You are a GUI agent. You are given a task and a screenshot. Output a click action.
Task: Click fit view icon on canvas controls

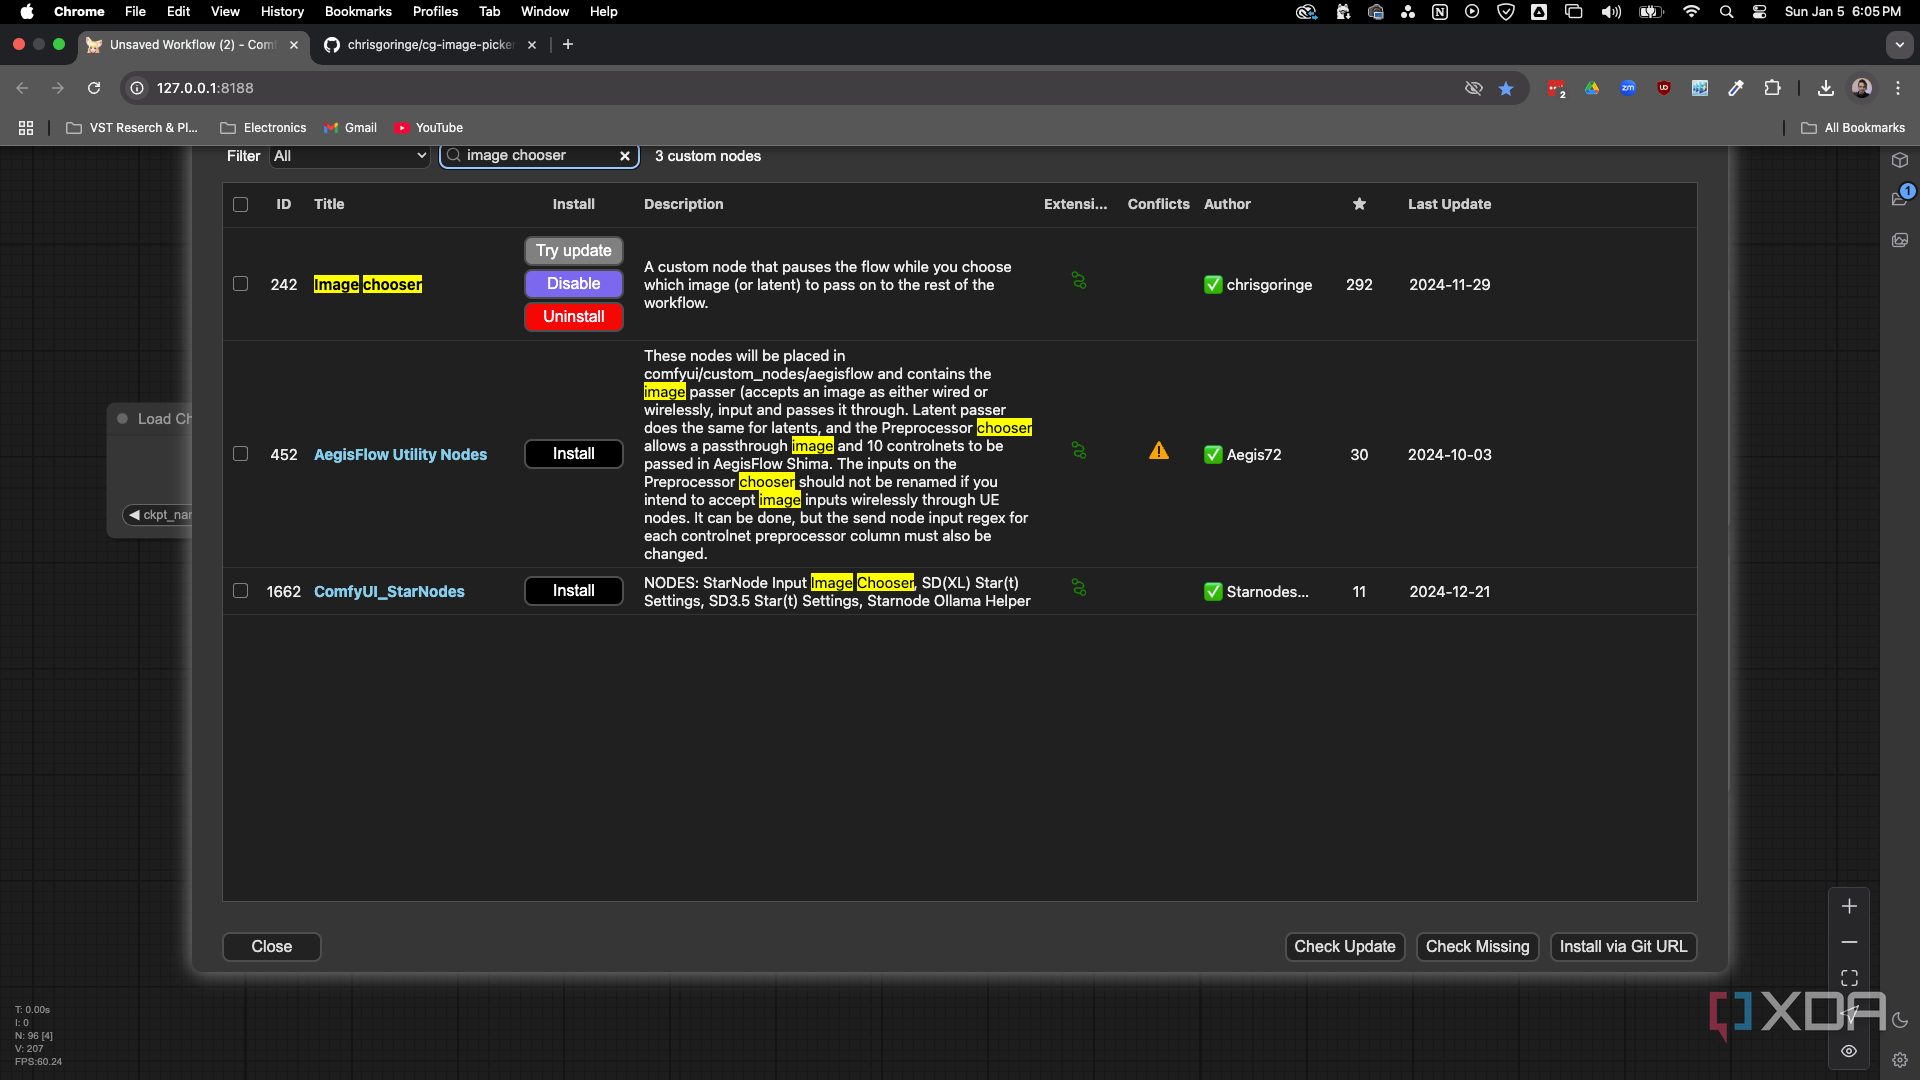(1849, 978)
